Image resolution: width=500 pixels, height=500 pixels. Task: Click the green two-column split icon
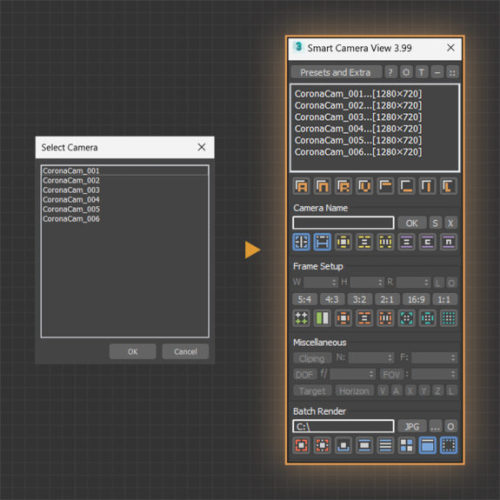pyautogui.click(x=322, y=318)
